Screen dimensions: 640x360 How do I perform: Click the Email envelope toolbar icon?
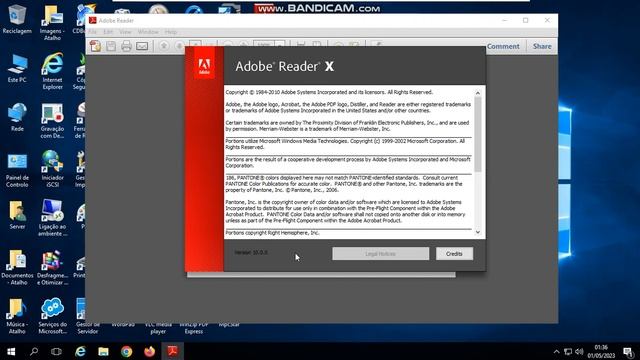click(142, 46)
